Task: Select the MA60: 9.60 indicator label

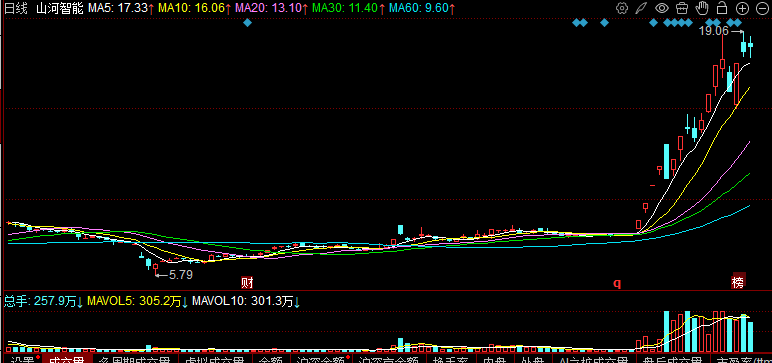Action: coord(421,8)
